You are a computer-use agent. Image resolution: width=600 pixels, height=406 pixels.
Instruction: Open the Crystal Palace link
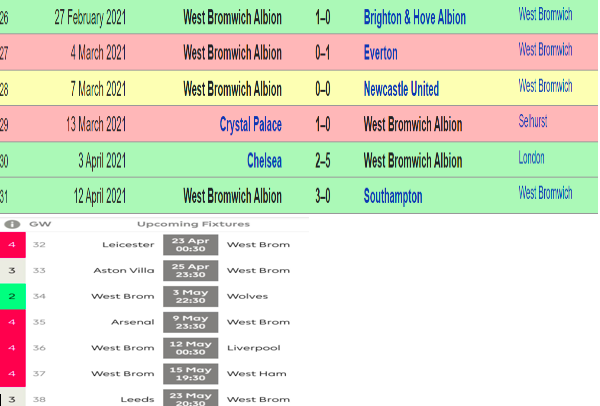251,124
